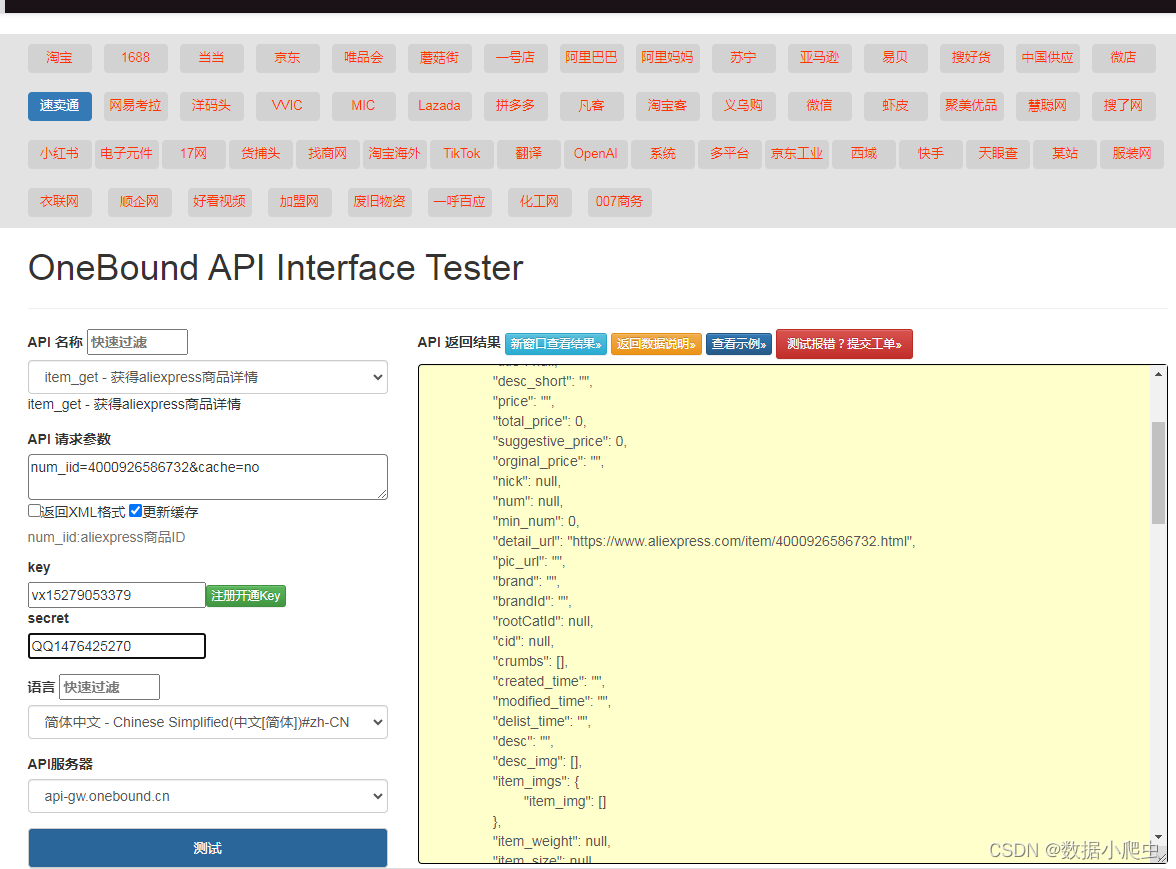Open the 唯品会 tab
This screenshot has width=1176, height=869.
point(363,58)
